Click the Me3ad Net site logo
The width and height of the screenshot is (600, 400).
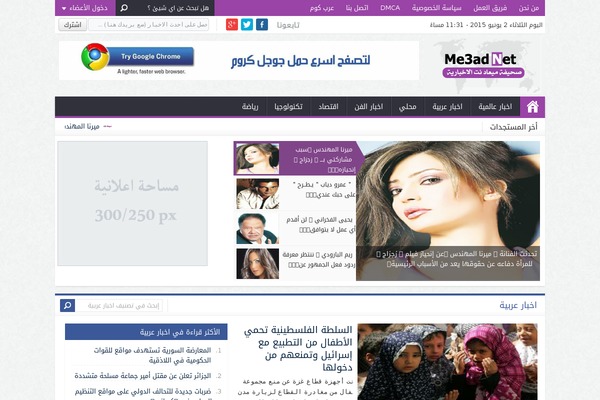483,64
